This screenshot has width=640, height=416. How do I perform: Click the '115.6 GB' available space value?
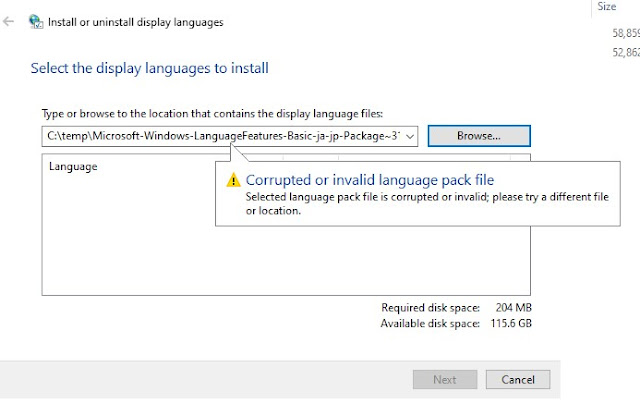pos(511,323)
